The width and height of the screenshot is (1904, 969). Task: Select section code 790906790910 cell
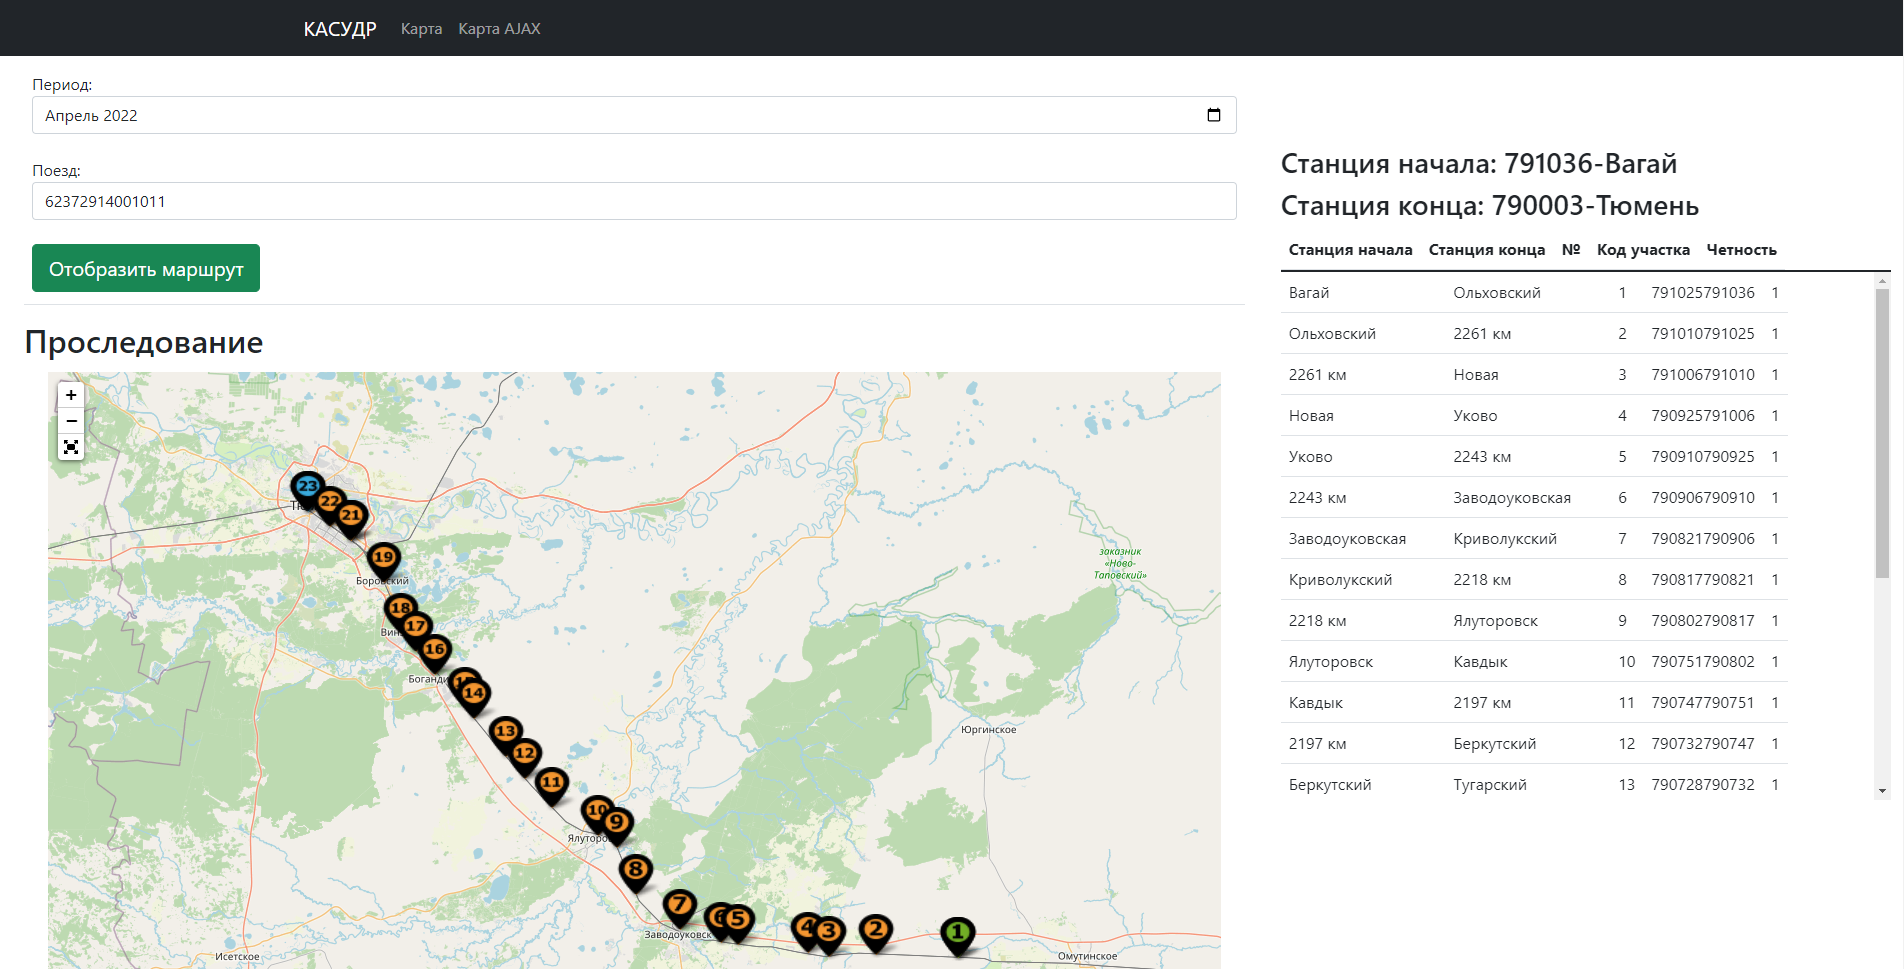[x=1703, y=498]
